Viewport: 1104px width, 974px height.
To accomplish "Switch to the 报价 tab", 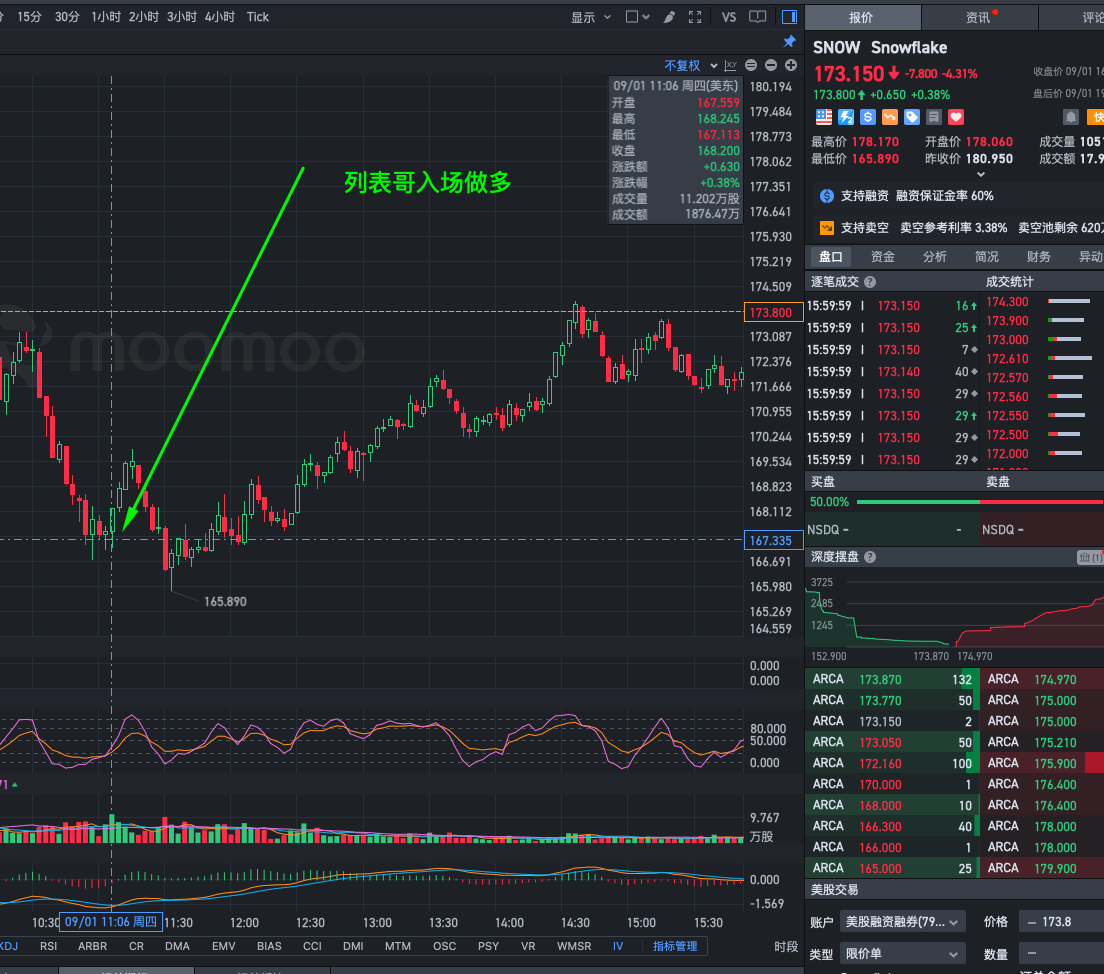I will coord(862,18).
